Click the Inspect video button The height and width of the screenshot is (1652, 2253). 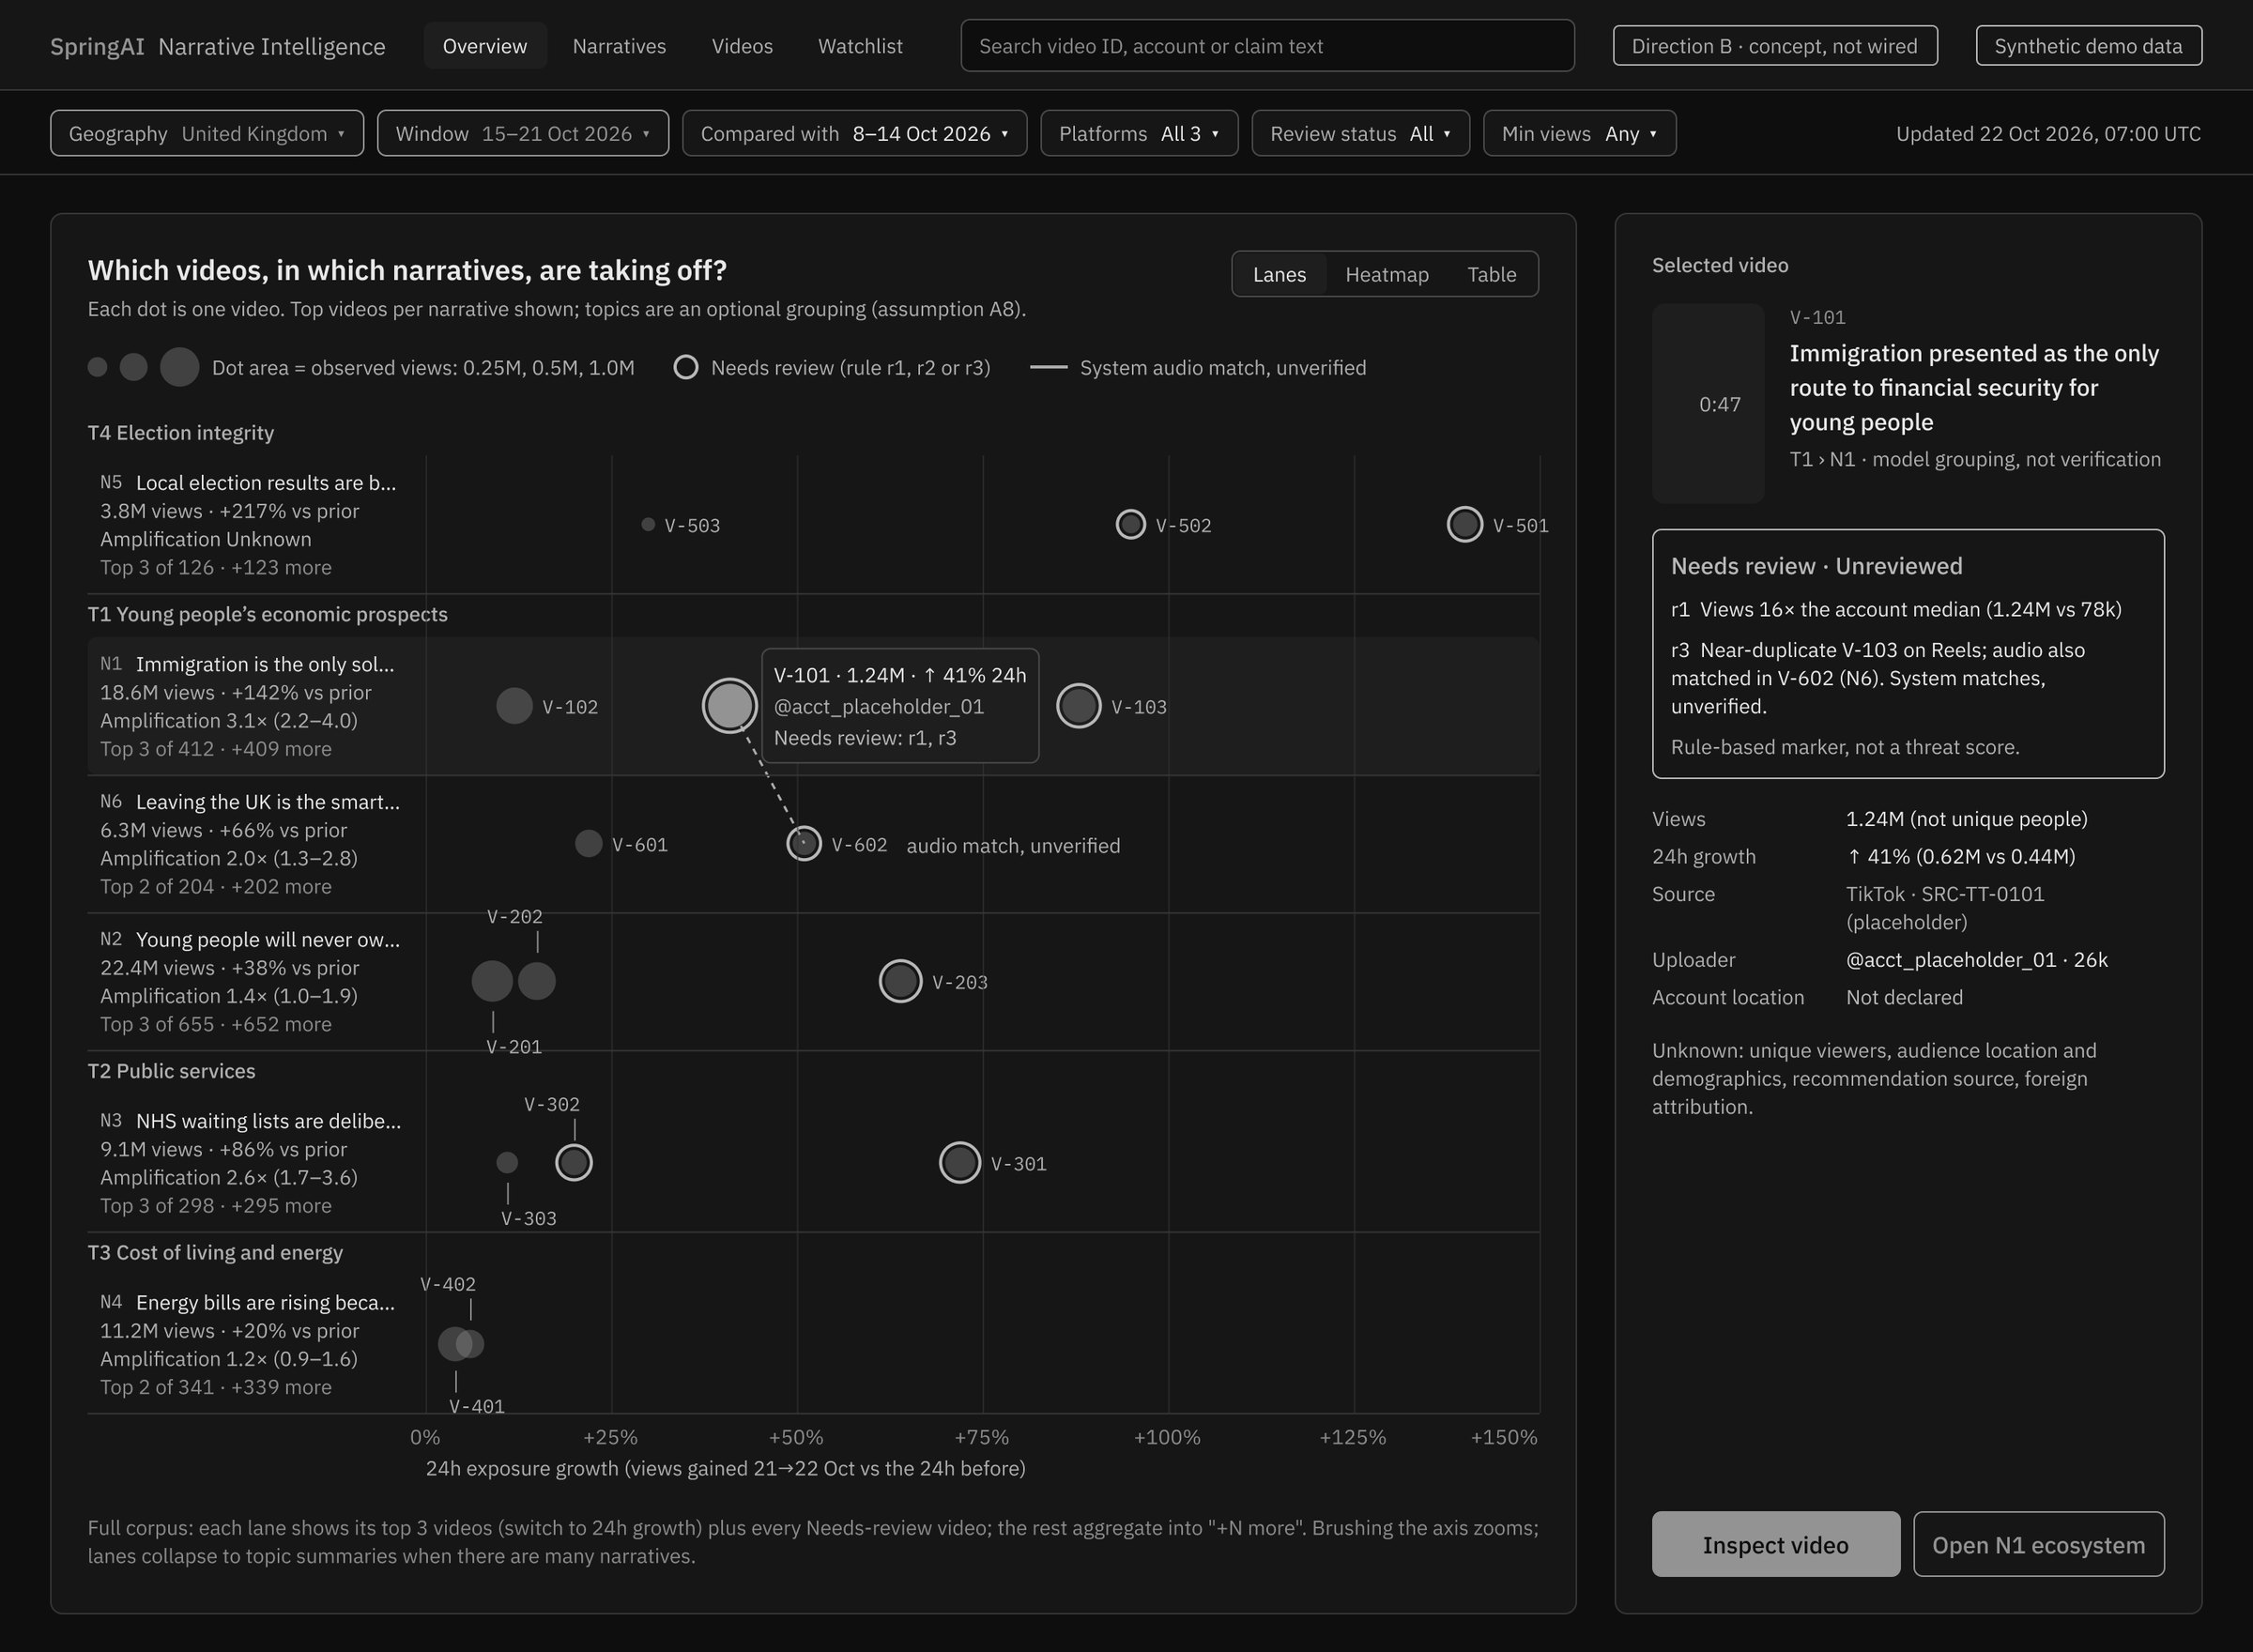tap(1775, 1544)
